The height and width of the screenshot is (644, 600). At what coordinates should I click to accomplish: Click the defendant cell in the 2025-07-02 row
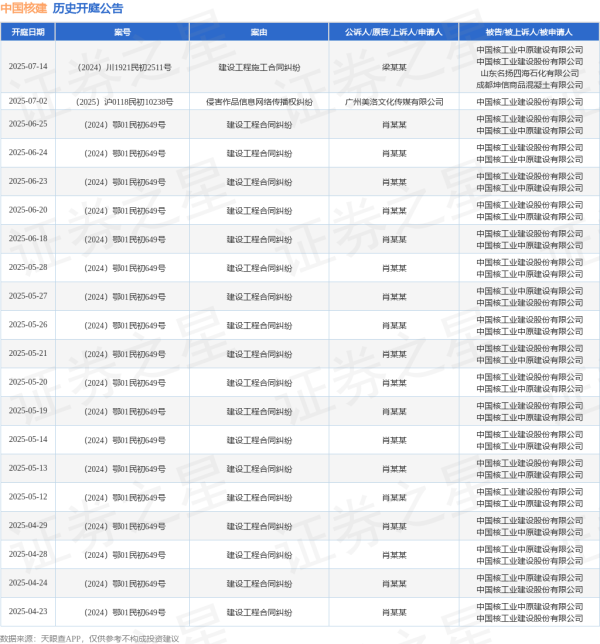(530, 102)
